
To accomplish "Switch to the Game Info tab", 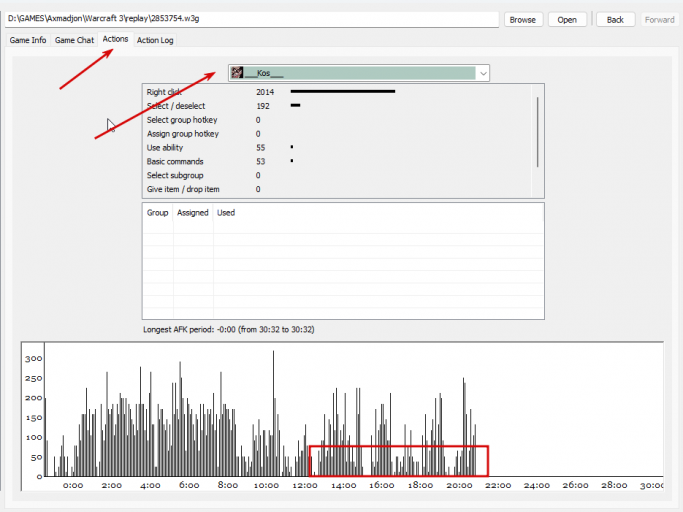I will coord(28,40).
